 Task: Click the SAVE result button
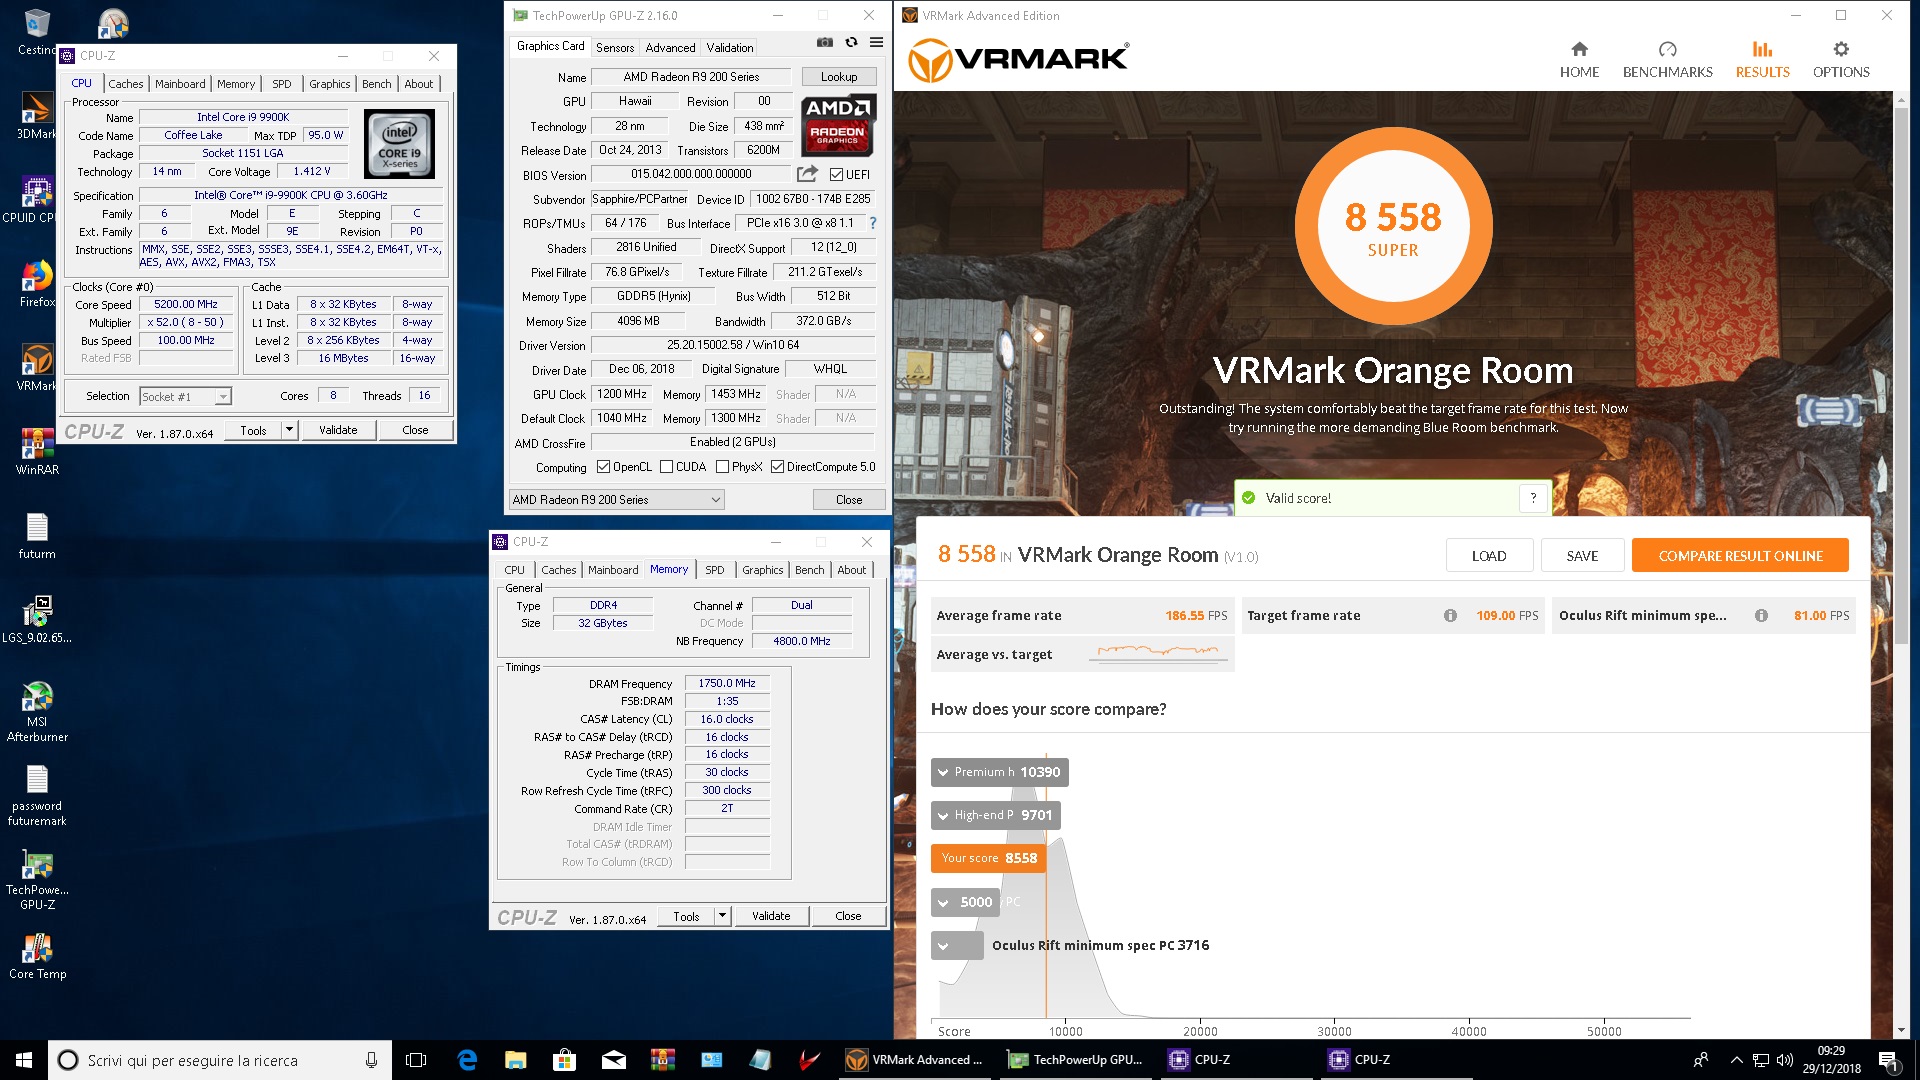pos(1582,556)
